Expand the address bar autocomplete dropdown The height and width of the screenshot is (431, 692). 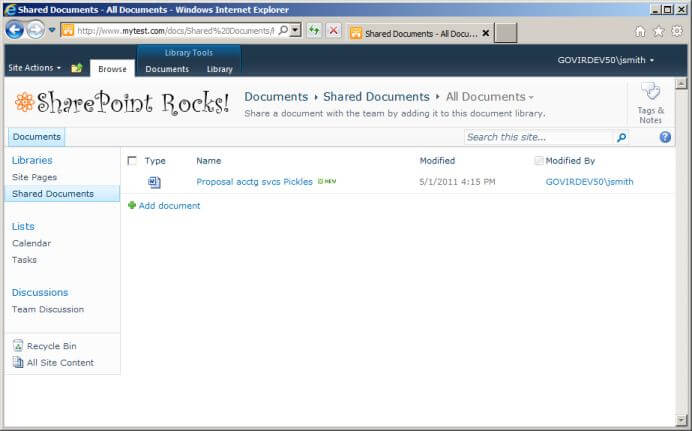tap(296, 30)
